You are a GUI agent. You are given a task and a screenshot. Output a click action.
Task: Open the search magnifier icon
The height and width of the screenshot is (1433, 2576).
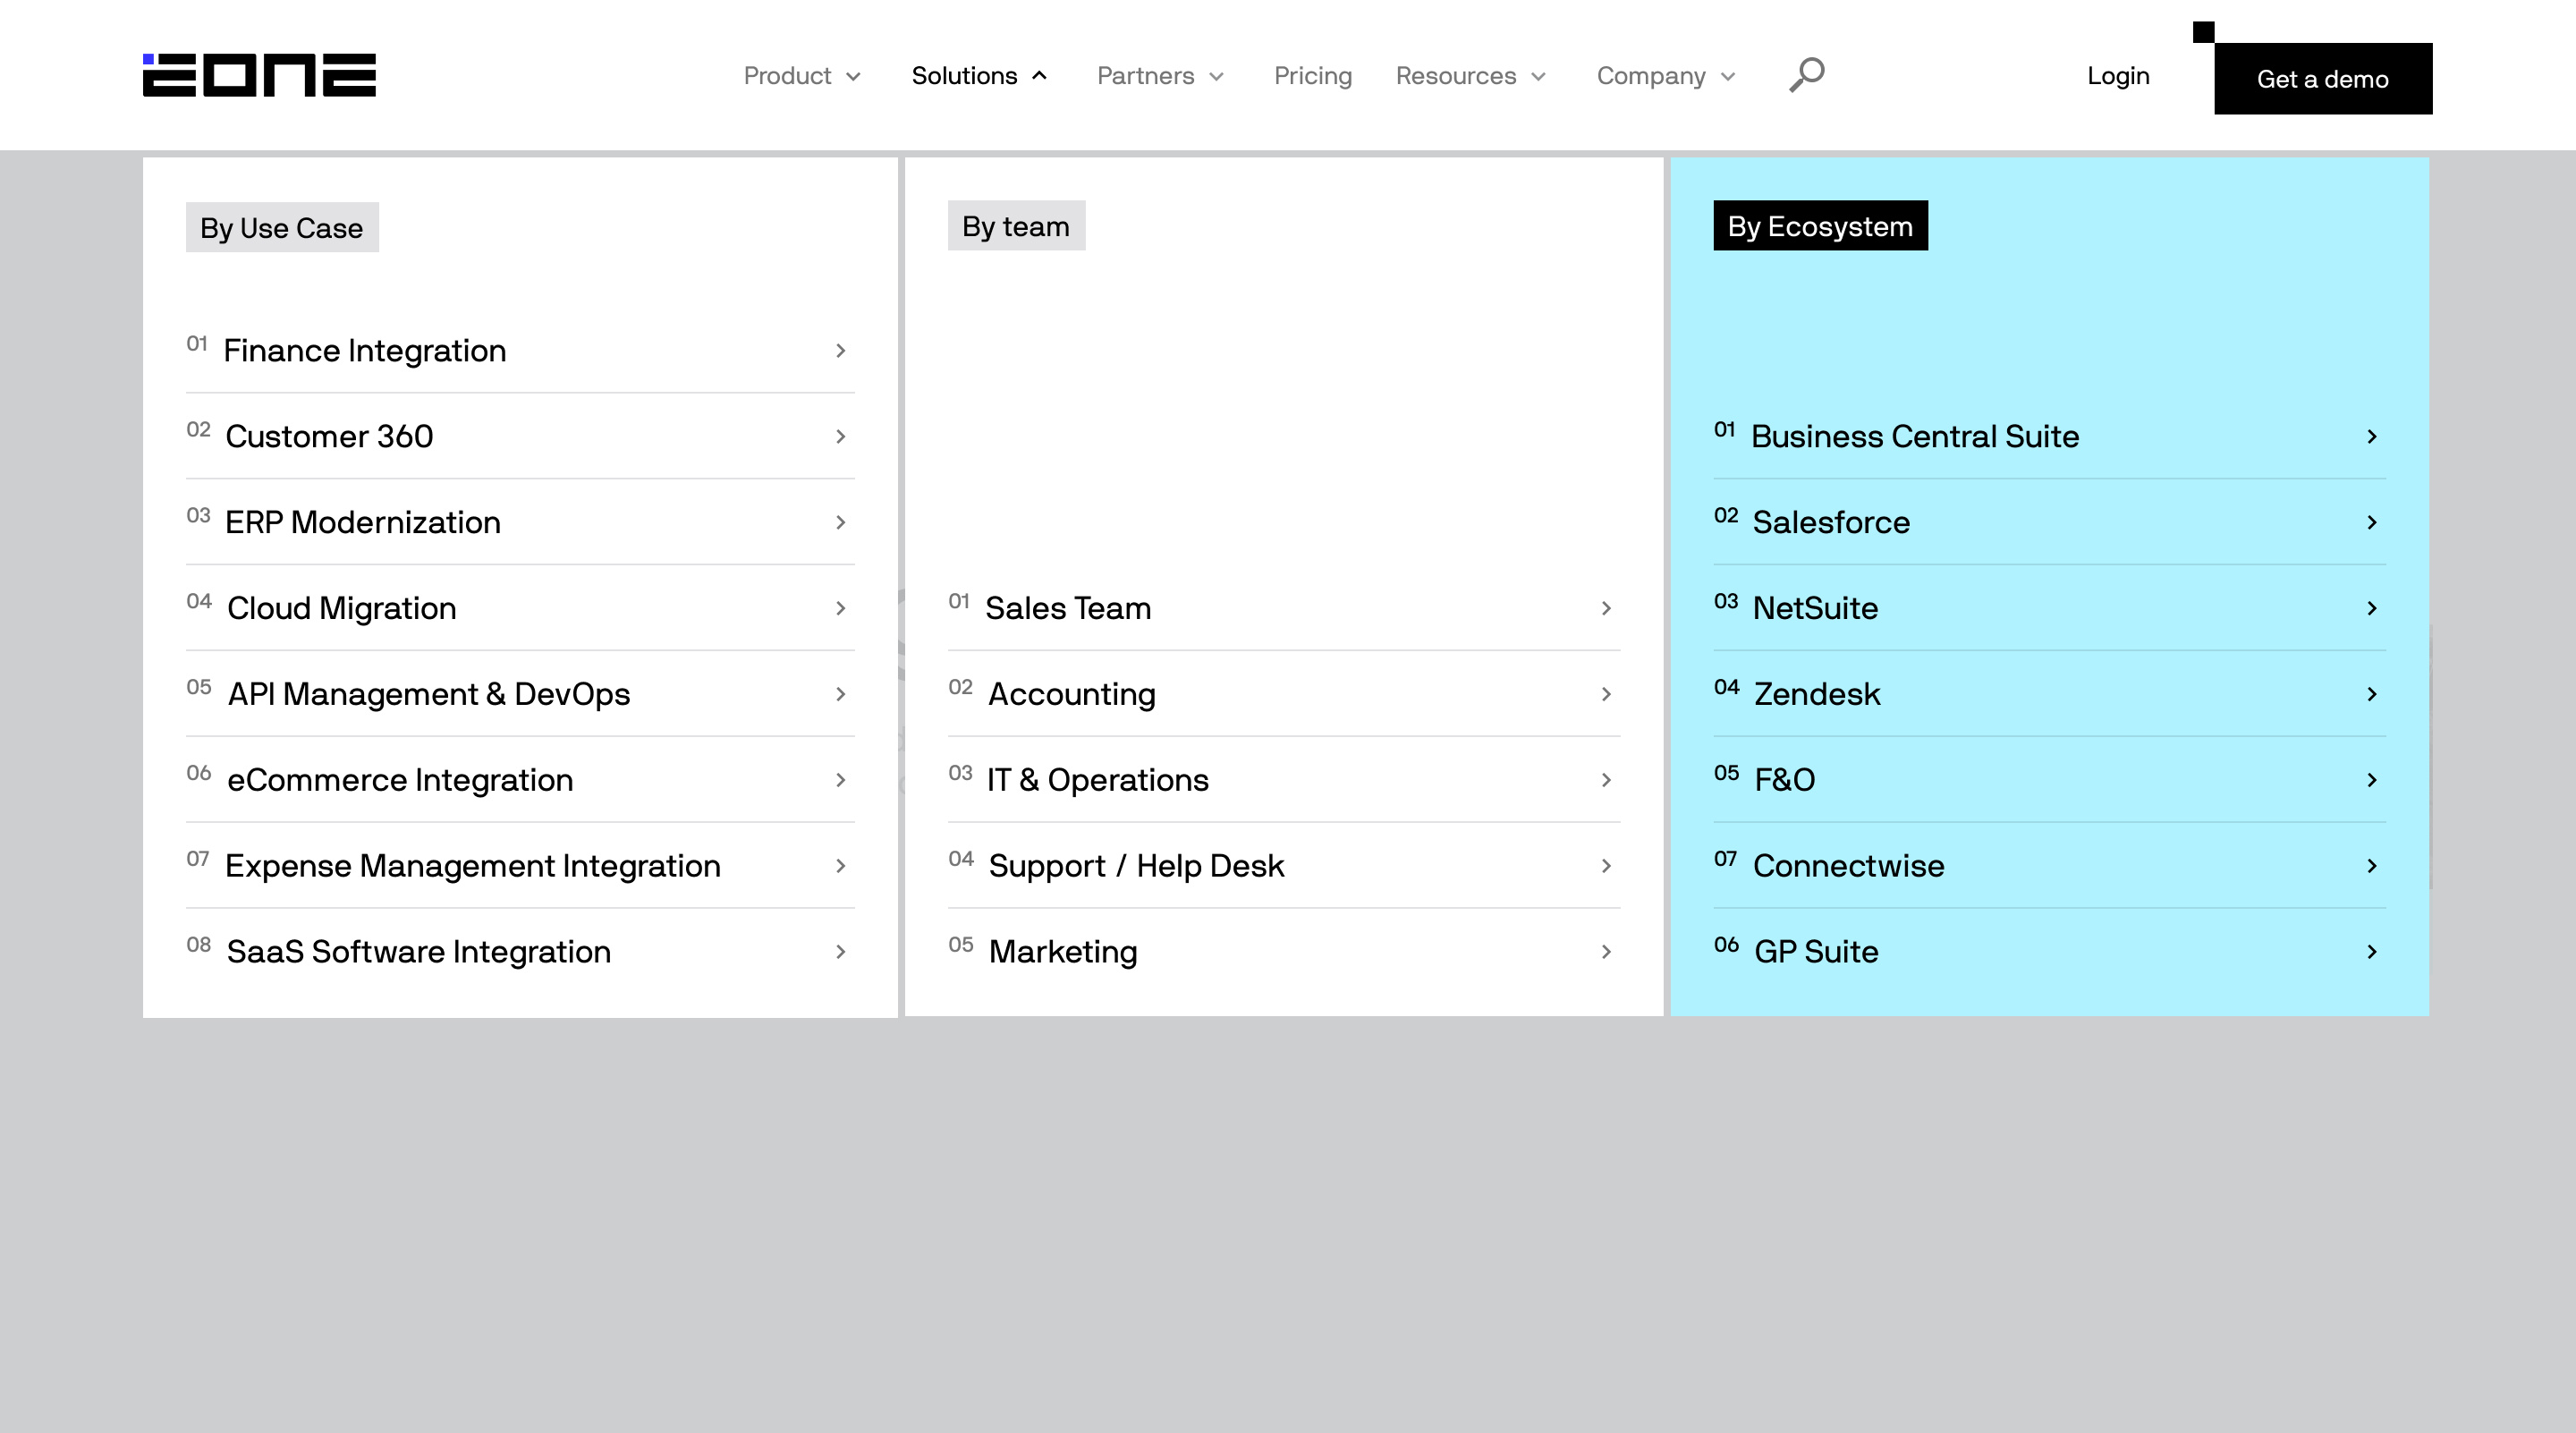(1807, 75)
